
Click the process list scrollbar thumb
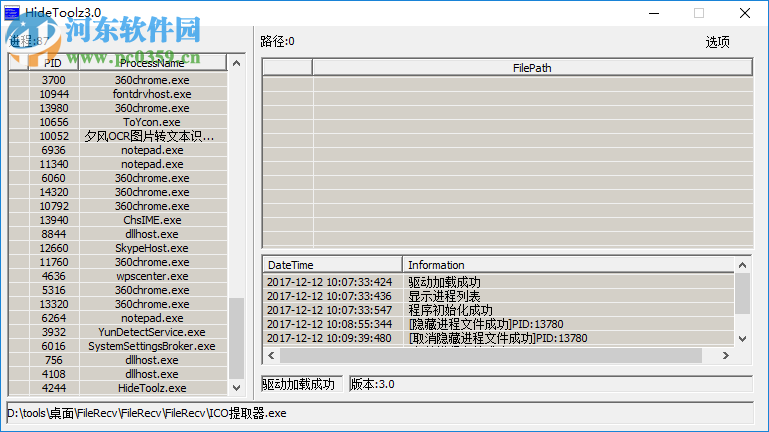(x=236, y=338)
